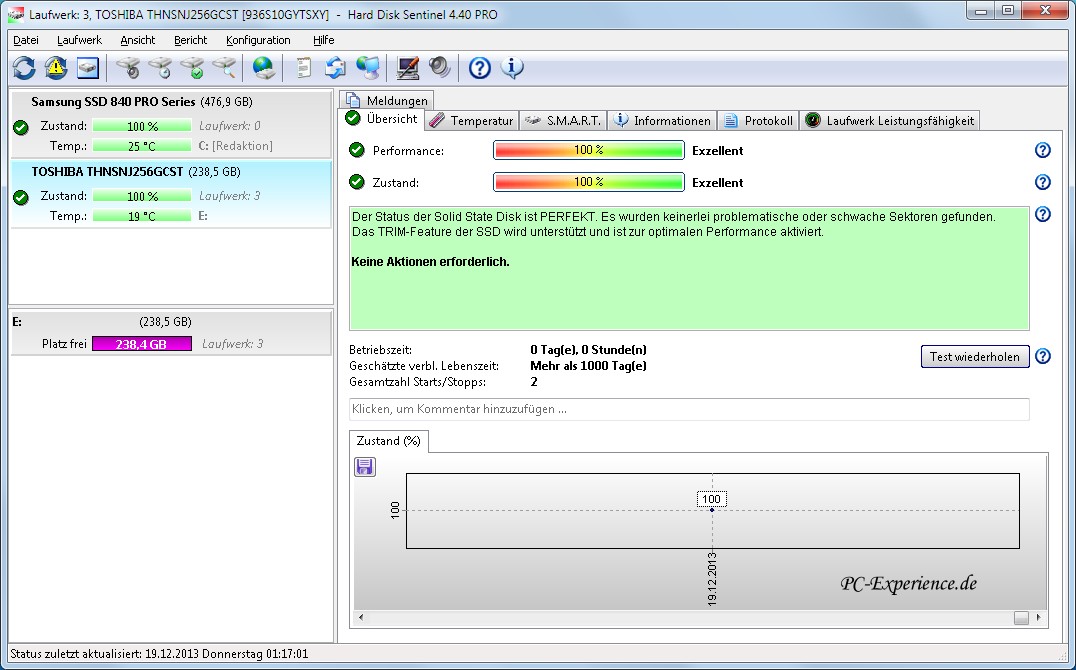The image size is (1076, 670).
Task: Click the blue info toolbar icon
Action: [512, 68]
